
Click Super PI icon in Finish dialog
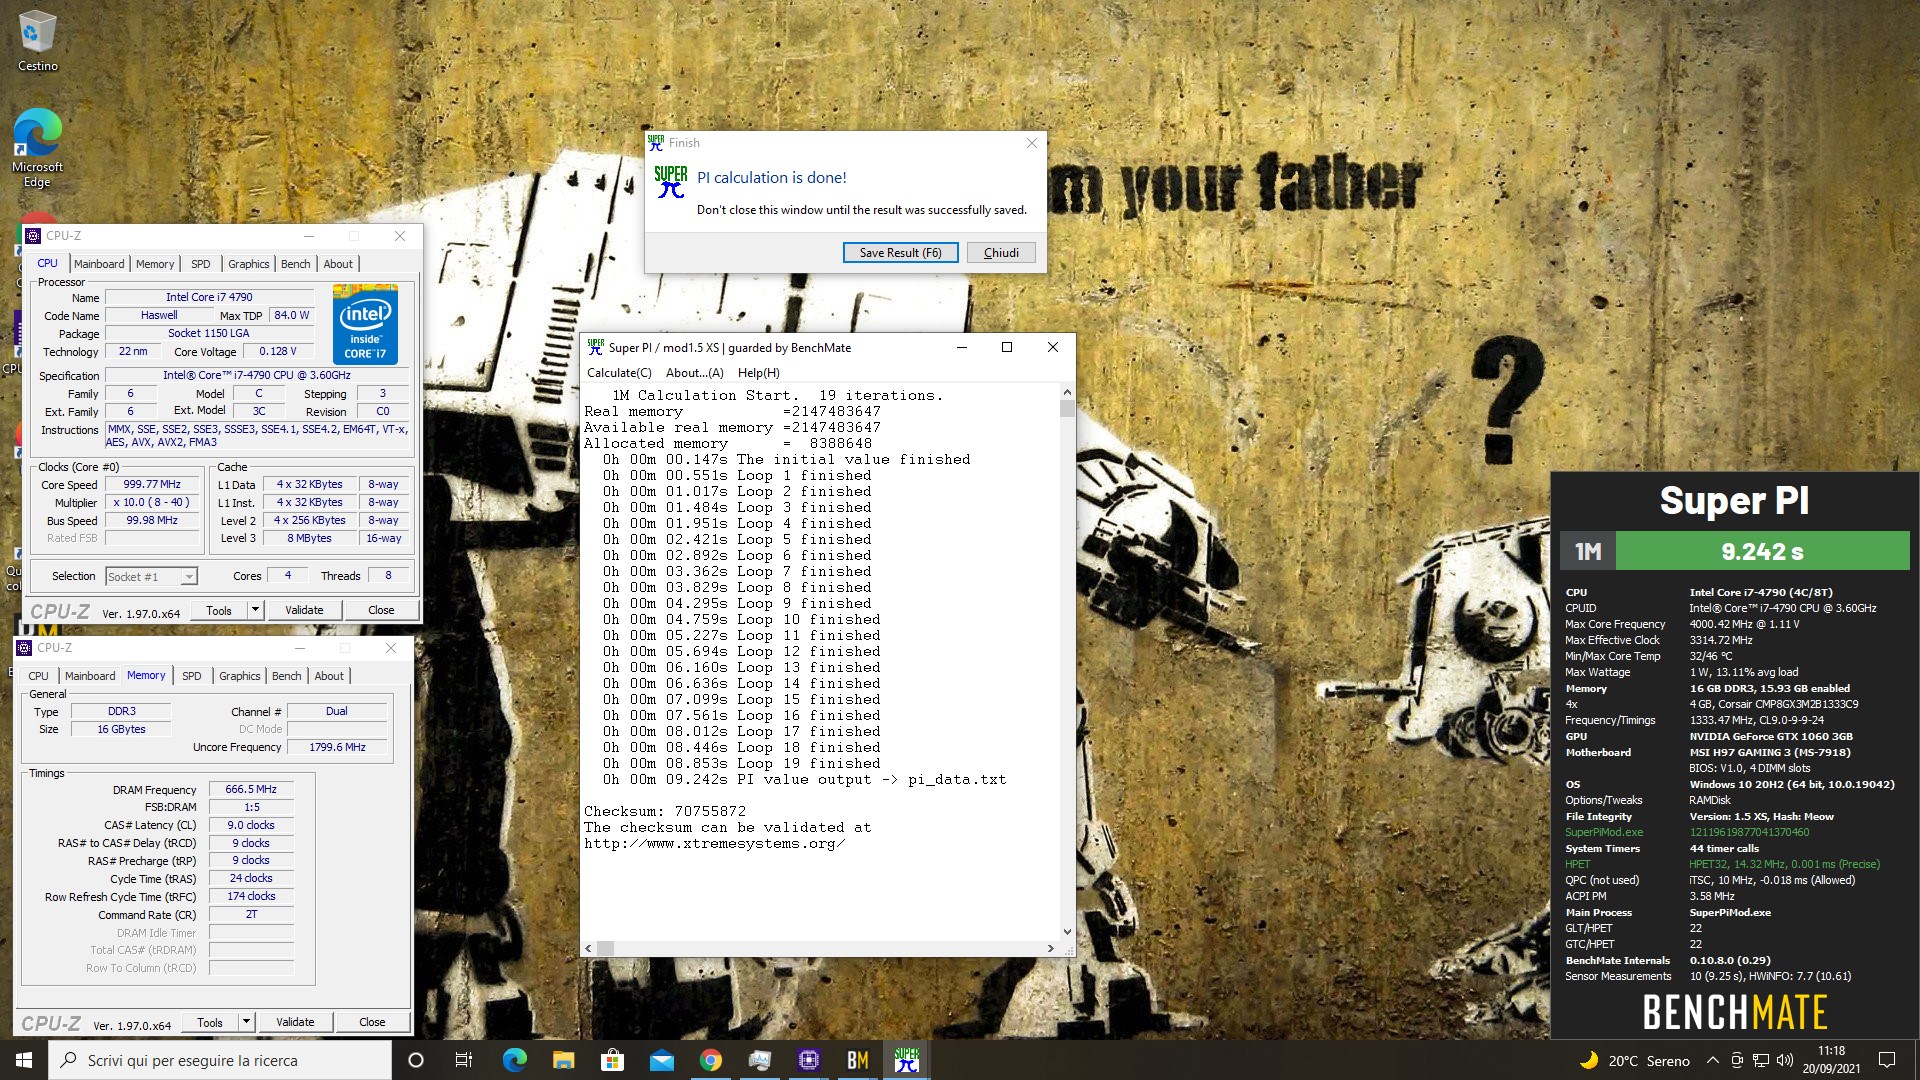point(671,182)
